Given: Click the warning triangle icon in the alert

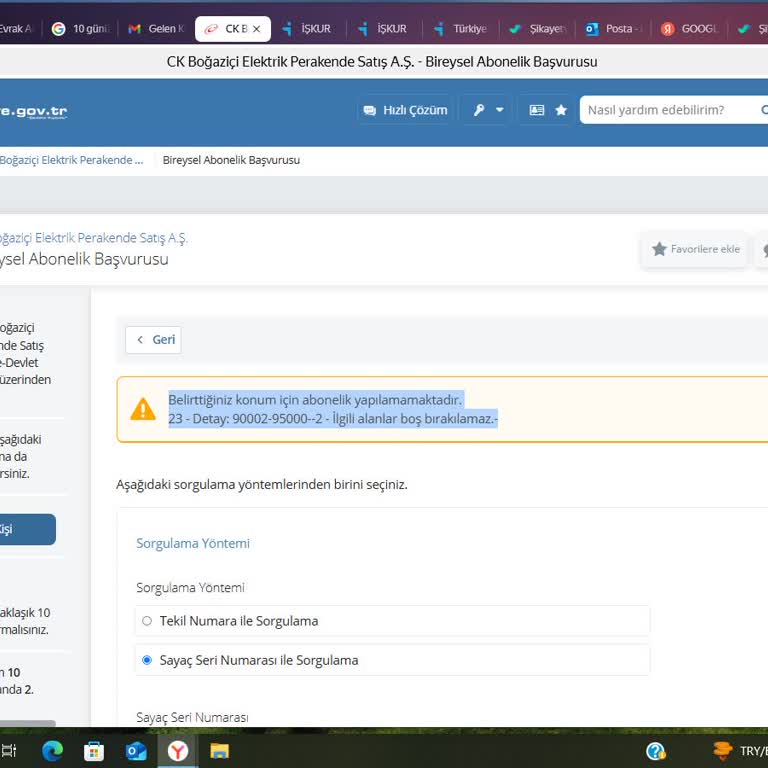Looking at the screenshot, I should tap(143, 409).
